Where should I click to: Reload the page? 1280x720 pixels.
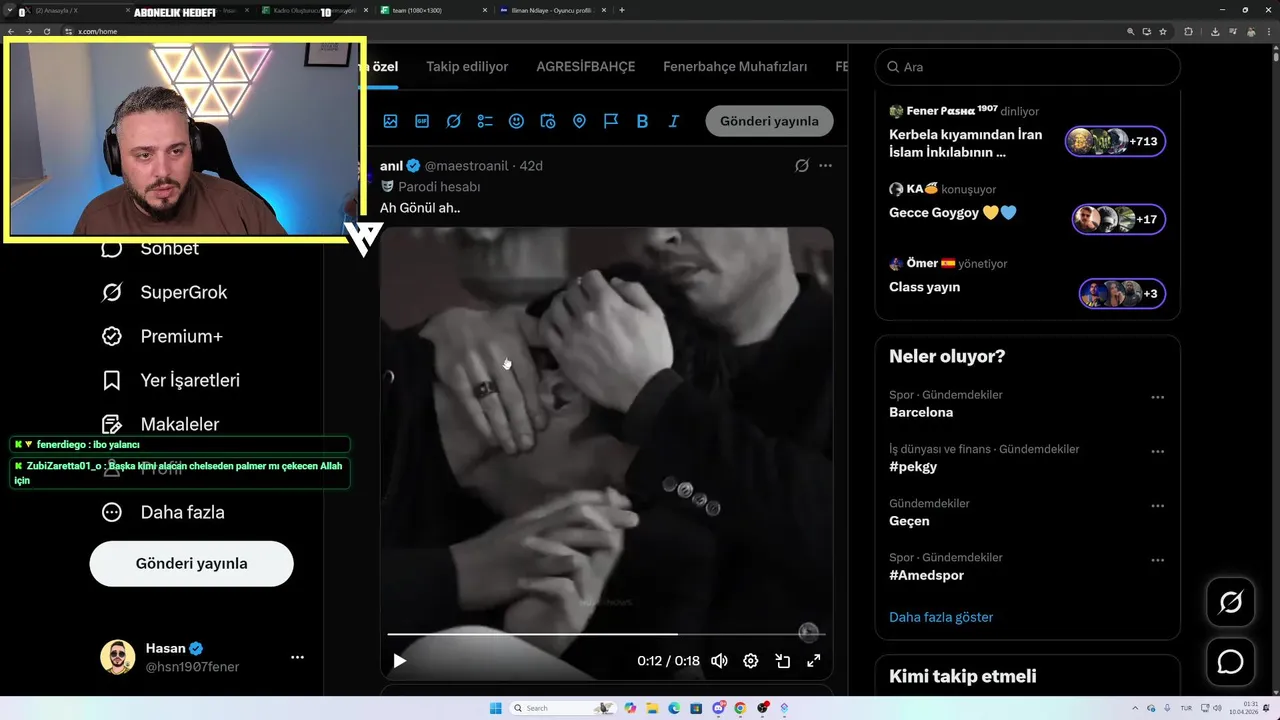click(x=46, y=31)
